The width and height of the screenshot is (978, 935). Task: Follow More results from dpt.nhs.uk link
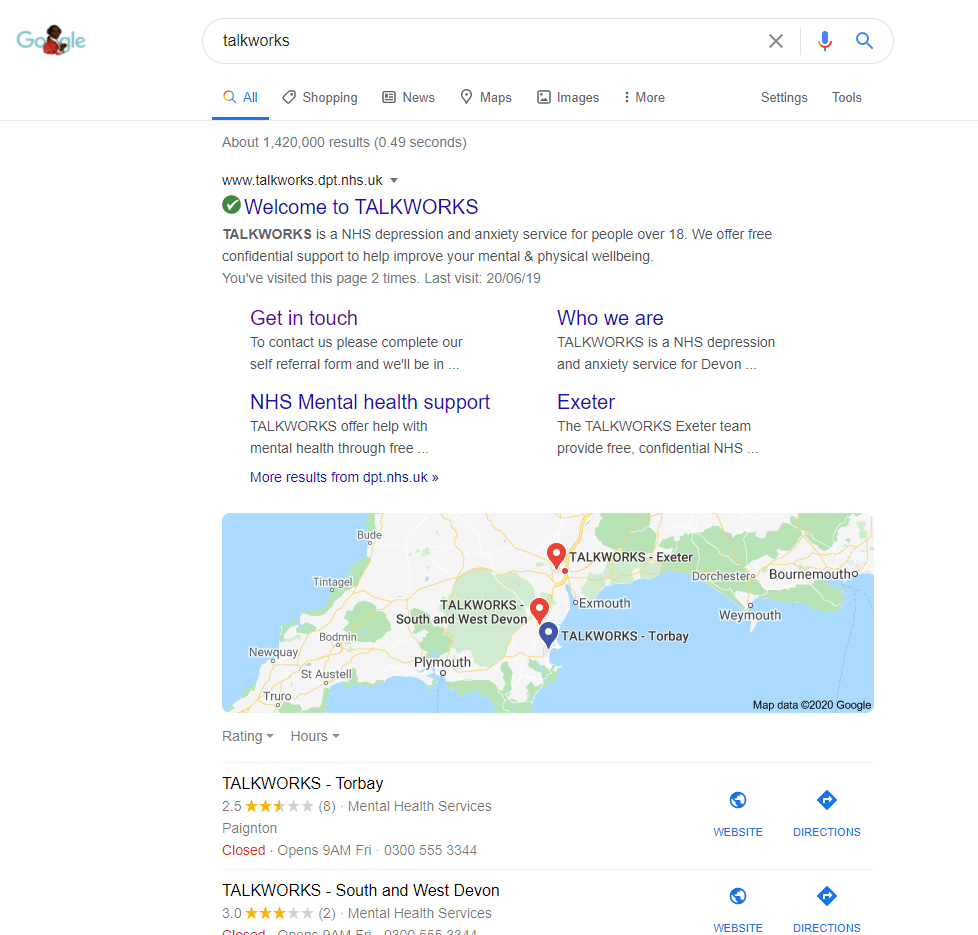click(x=344, y=477)
